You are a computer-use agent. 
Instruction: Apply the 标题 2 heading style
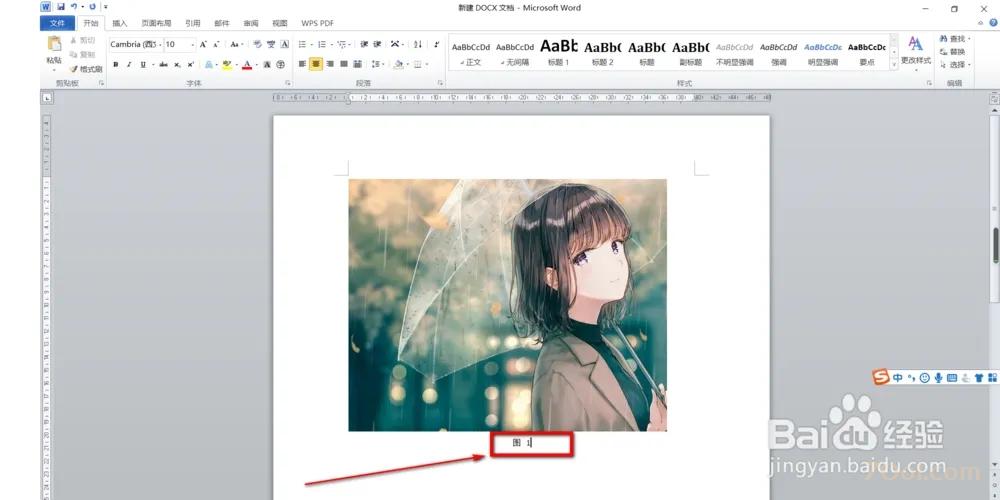603,54
